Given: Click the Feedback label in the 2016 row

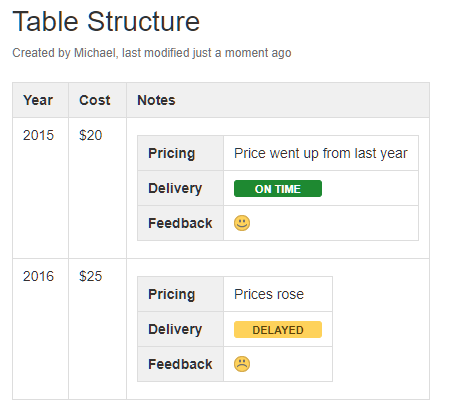Looking at the screenshot, I should click(180, 364).
